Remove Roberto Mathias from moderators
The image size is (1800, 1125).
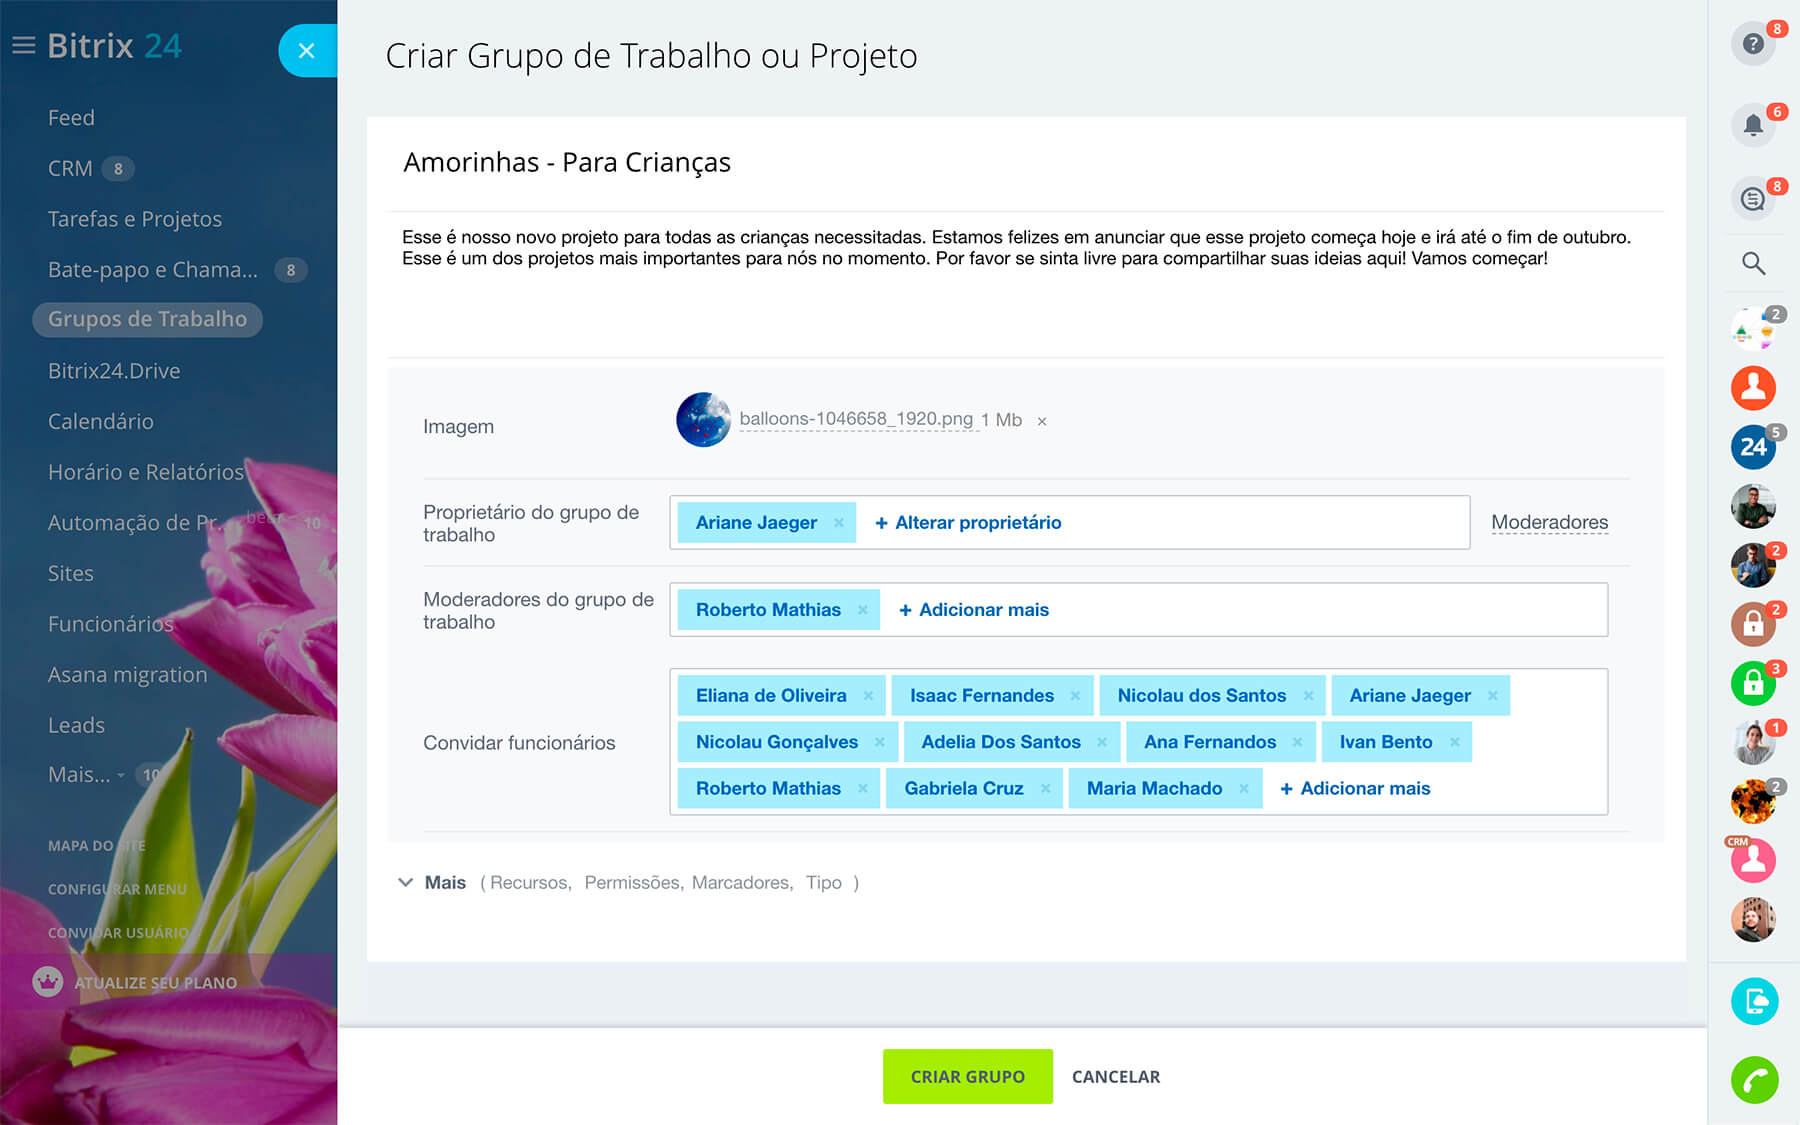[862, 610]
